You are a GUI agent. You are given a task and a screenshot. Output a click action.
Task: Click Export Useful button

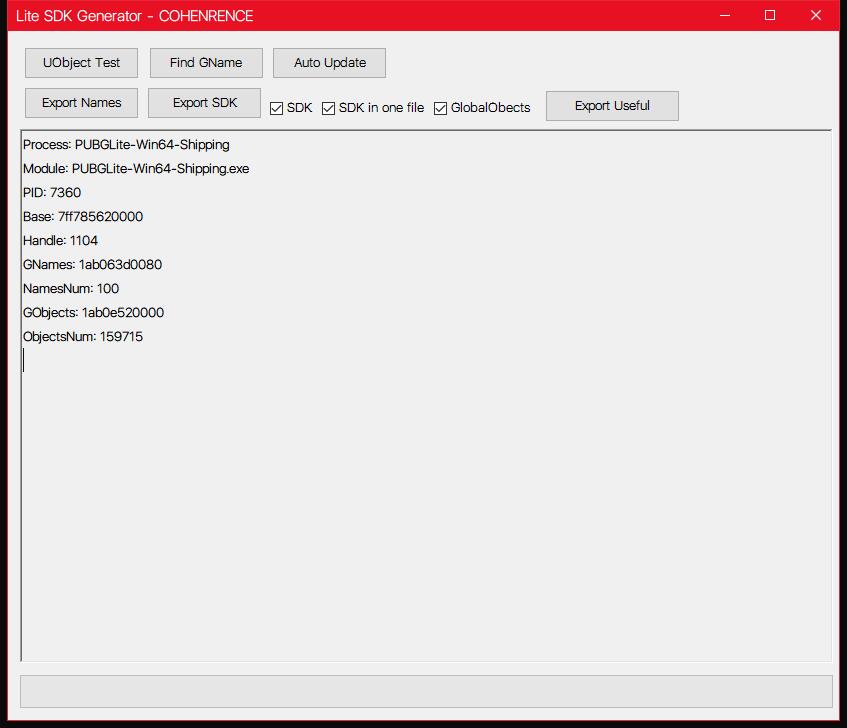tap(612, 106)
